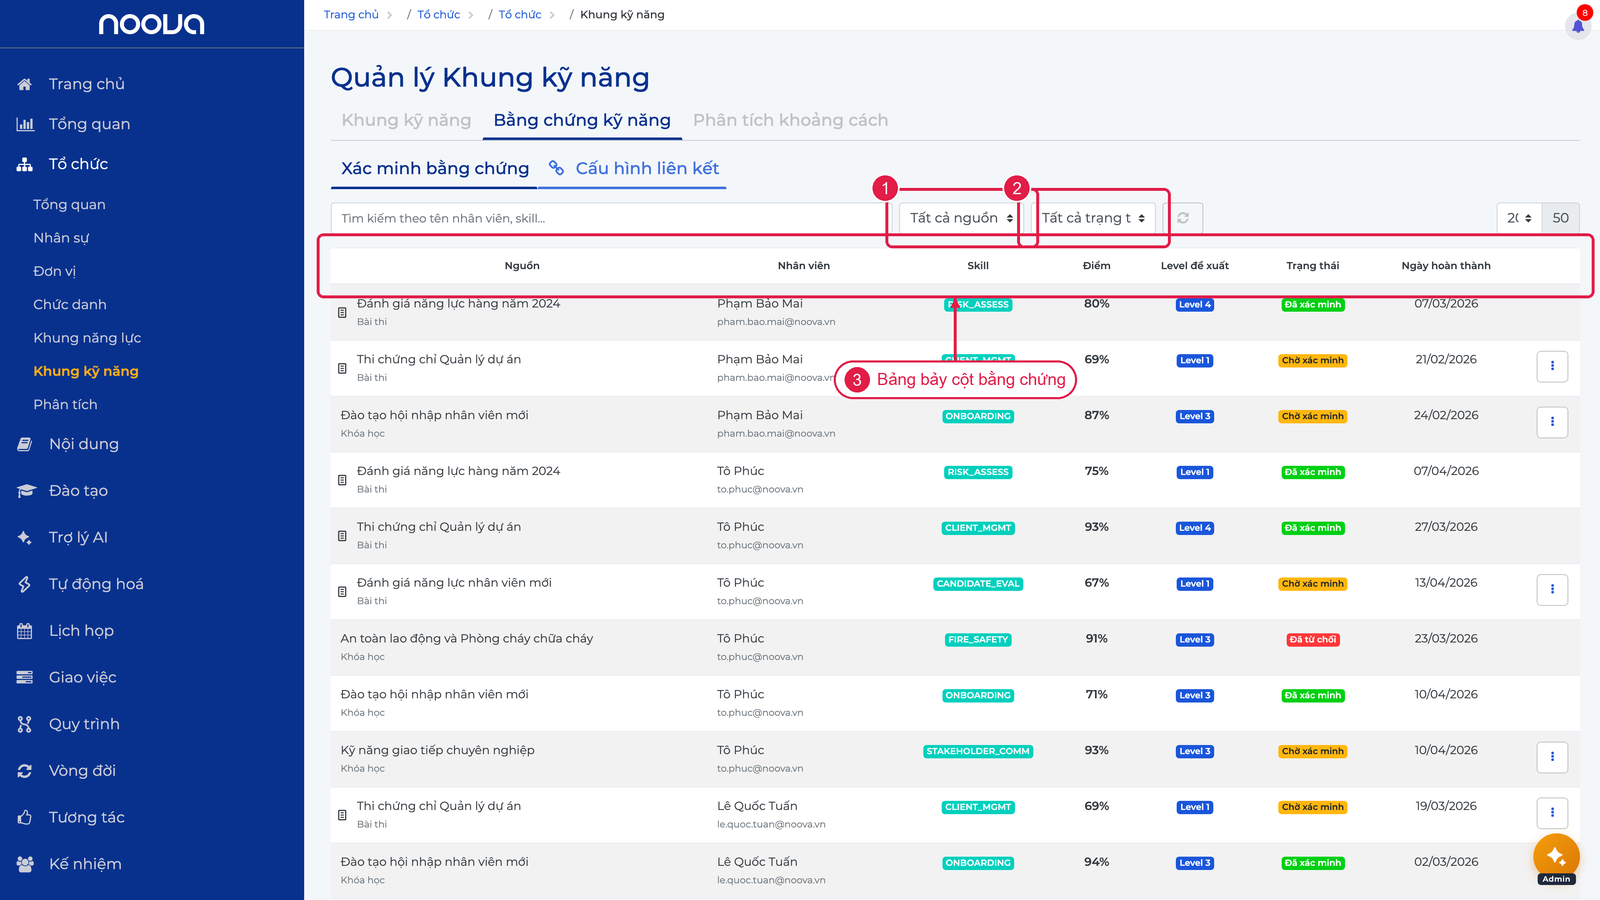The image size is (1600, 900).
Task: Click the FIRE_SAFETY skill badge
Action: 978,640
